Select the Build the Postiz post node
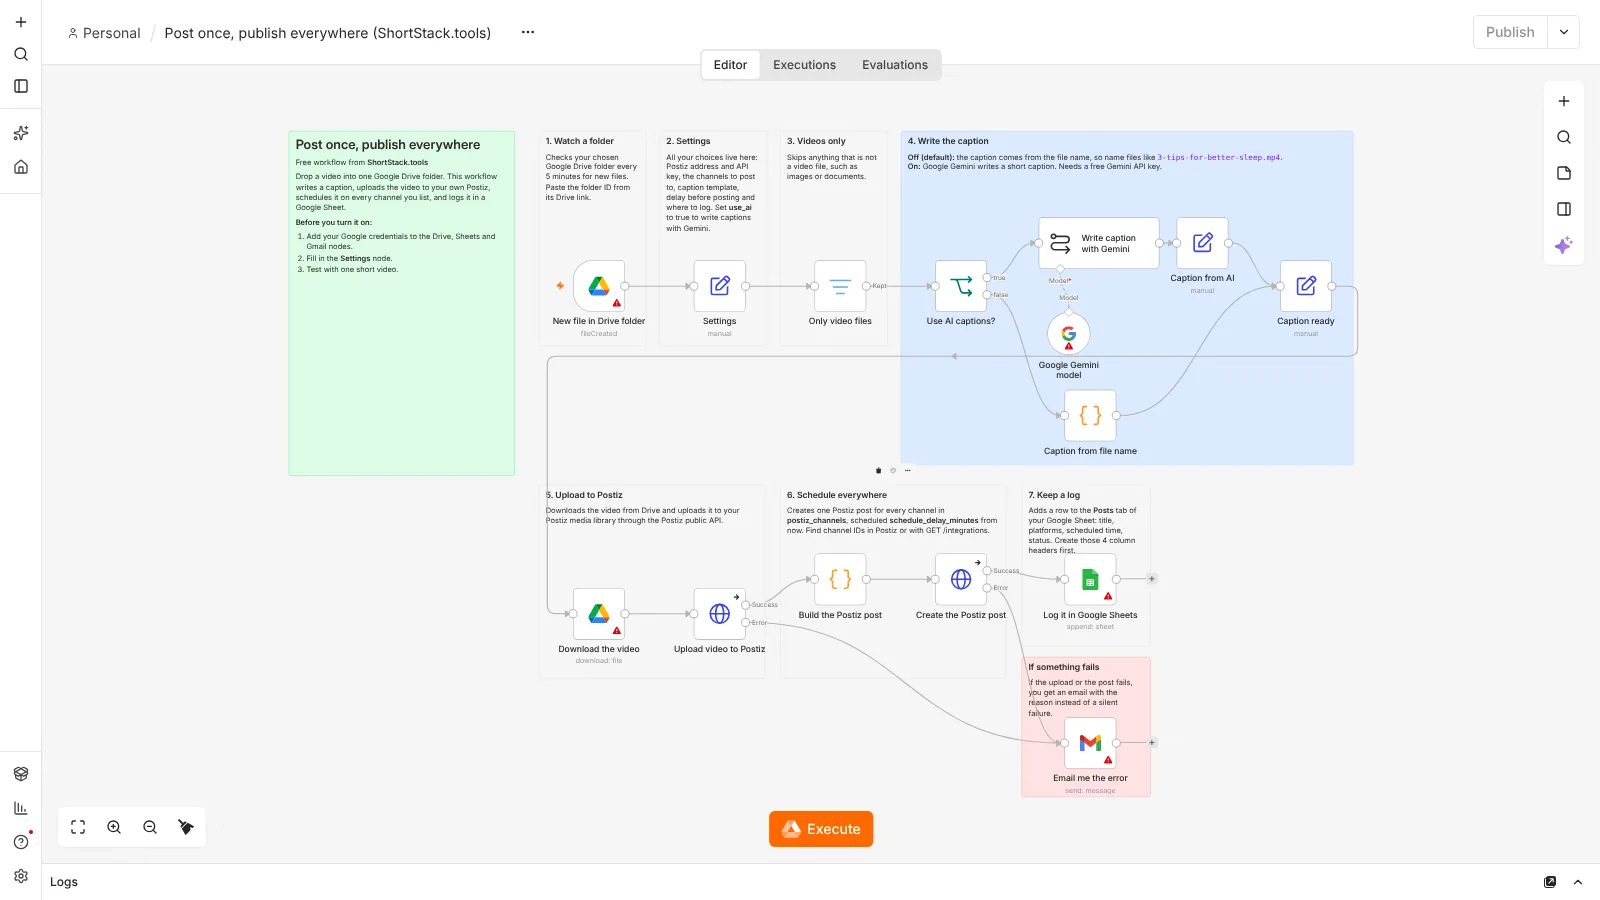The image size is (1600, 900). click(x=840, y=579)
